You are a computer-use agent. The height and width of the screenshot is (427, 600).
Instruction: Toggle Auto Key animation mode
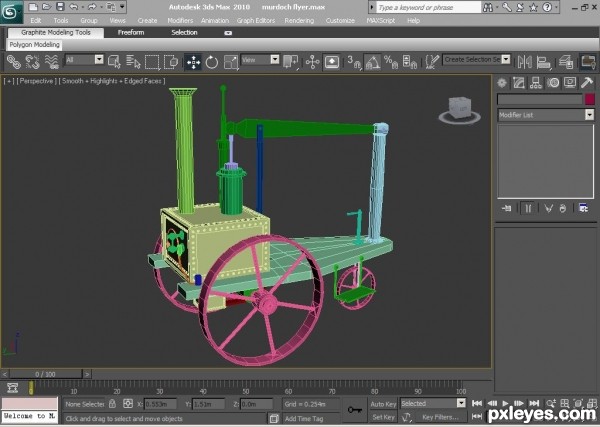pos(383,404)
